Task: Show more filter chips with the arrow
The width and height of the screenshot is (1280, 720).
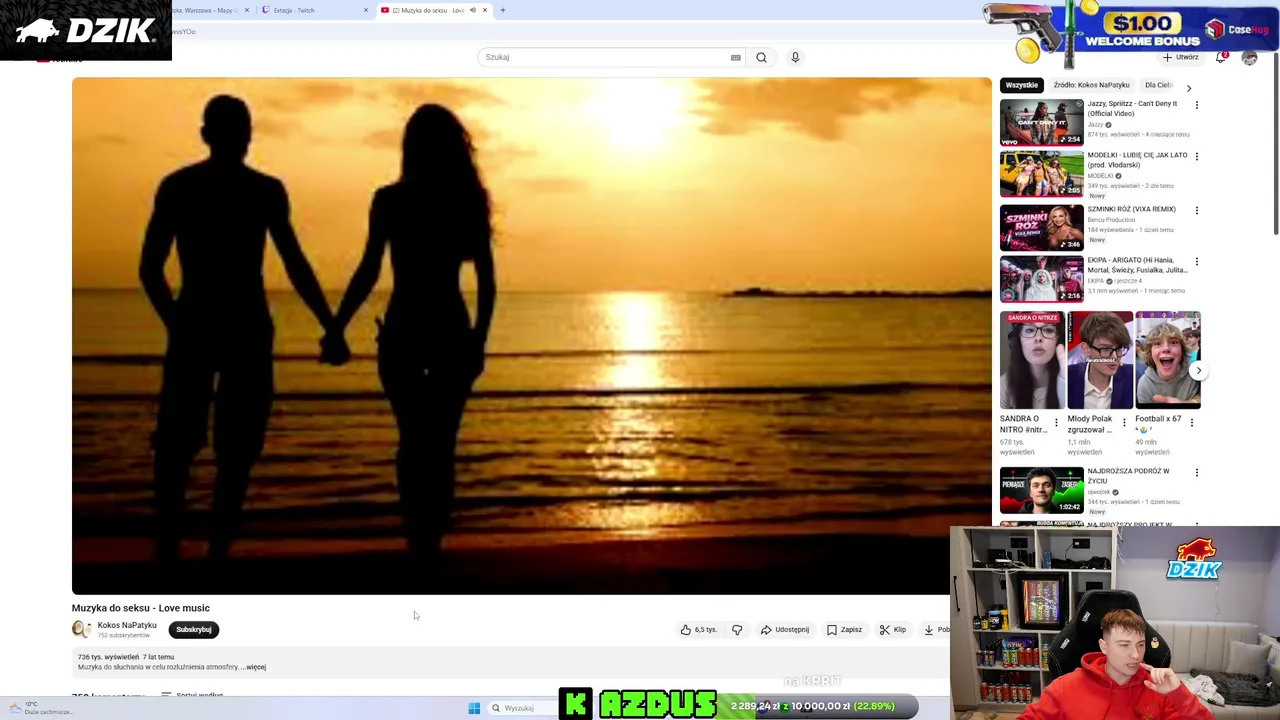Action: coord(1189,88)
